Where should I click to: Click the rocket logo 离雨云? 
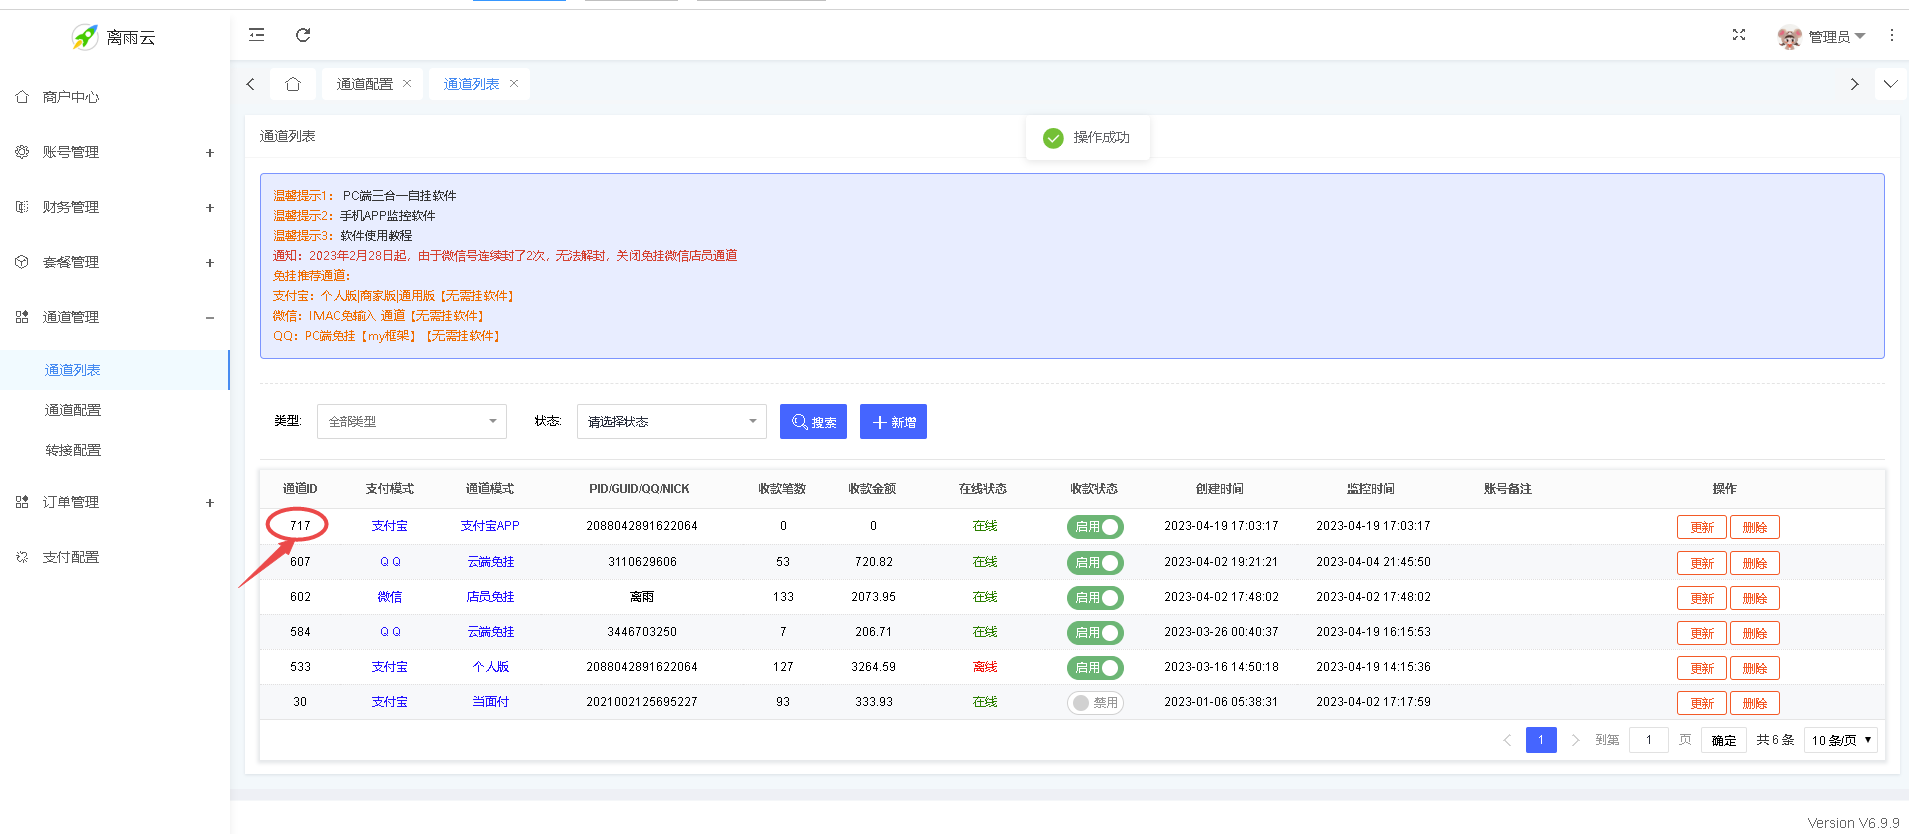coord(114,37)
